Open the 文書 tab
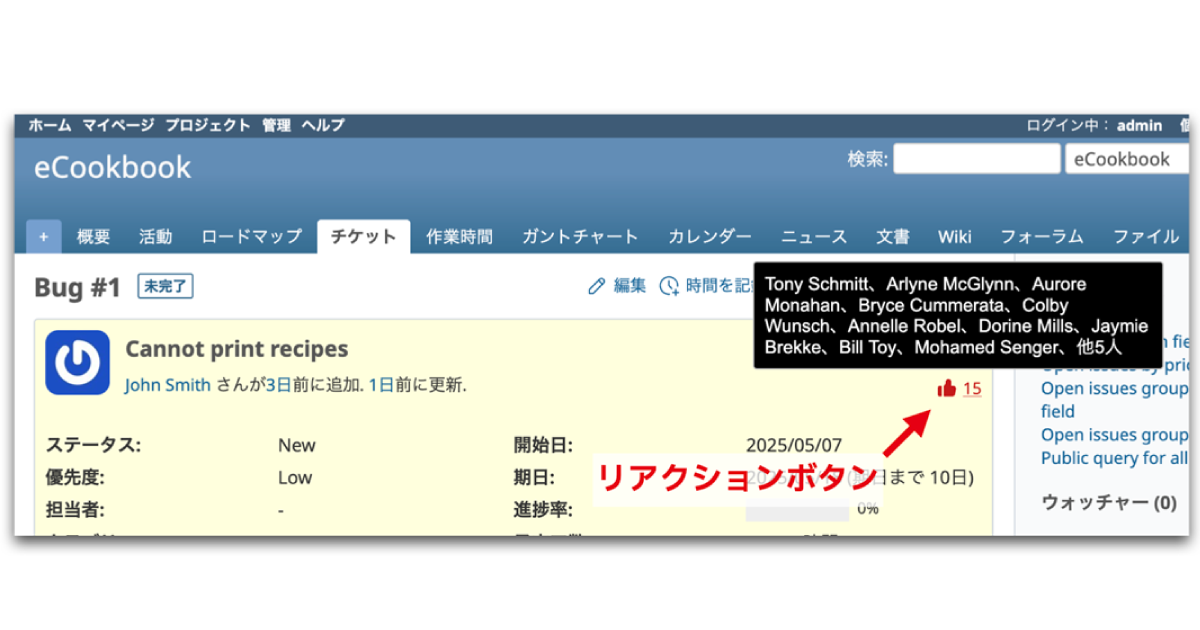This screenshot has width=1200, height=630. [893, 237]
